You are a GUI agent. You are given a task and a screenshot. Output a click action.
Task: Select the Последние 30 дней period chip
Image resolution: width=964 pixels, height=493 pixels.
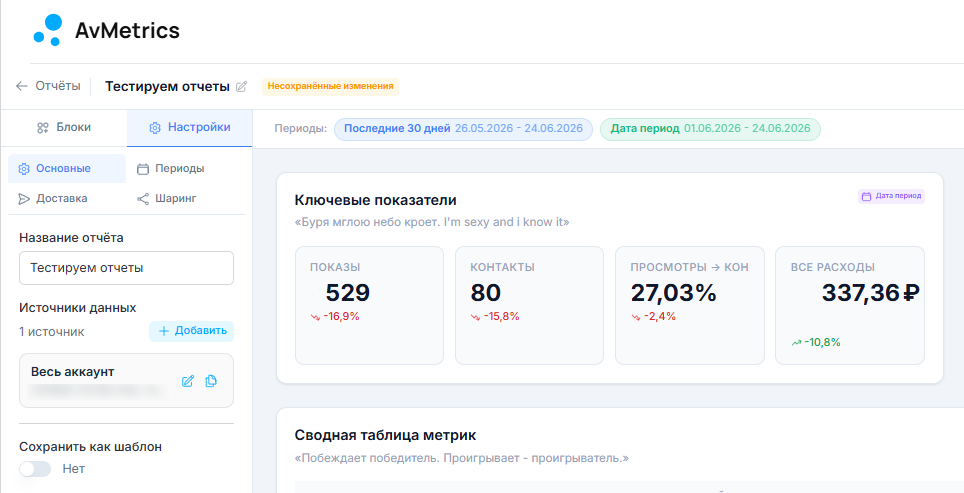[x=463, y=129]
